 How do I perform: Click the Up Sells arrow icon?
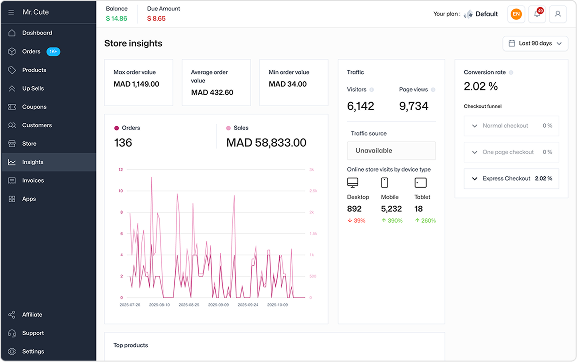click(12, 88)
